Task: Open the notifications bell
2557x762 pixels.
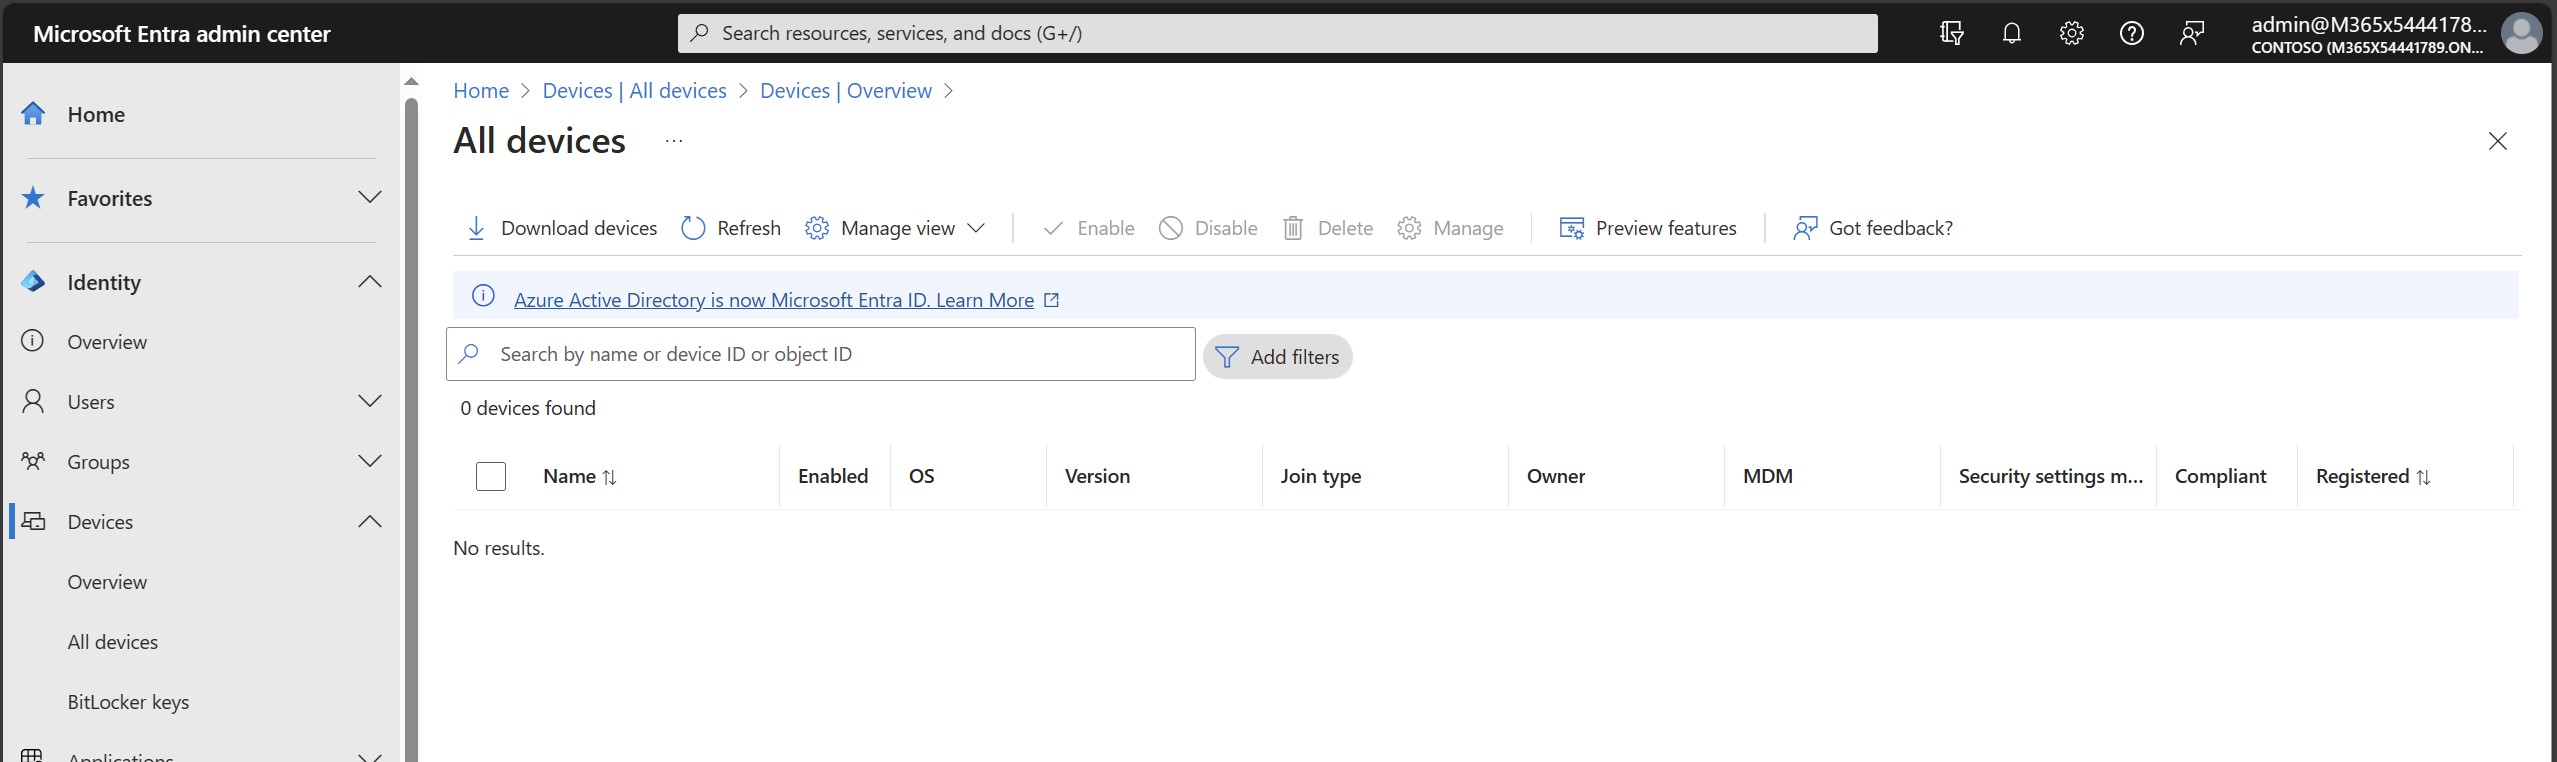Action: [x=2011, y=33]
